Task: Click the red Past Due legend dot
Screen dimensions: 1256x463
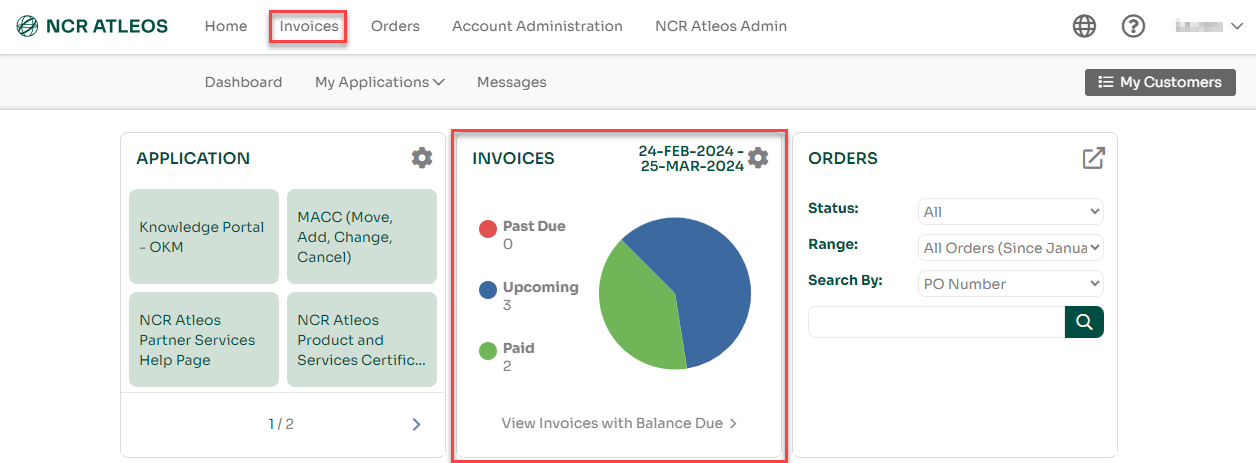Action: click(x=488, y=229)
